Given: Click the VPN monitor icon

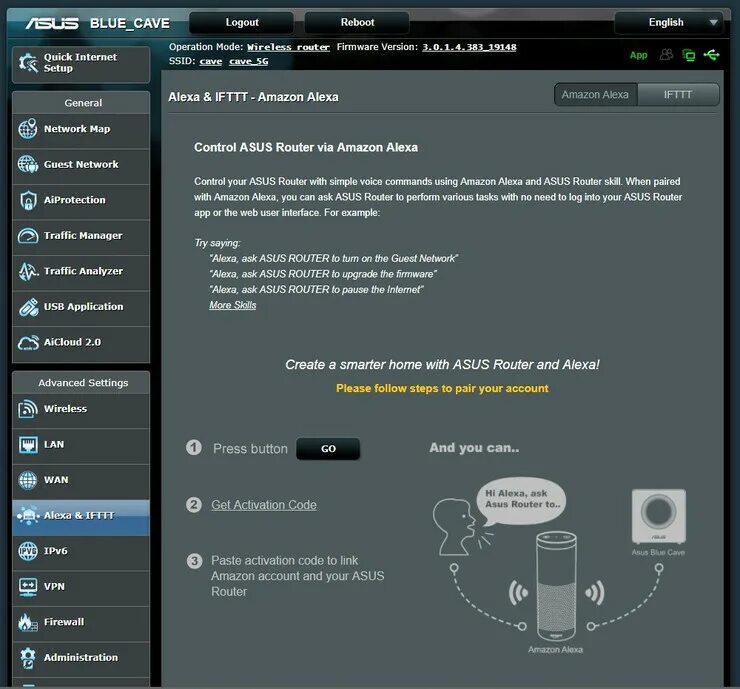Looking at the screenshot, I should tap(28, 587).
